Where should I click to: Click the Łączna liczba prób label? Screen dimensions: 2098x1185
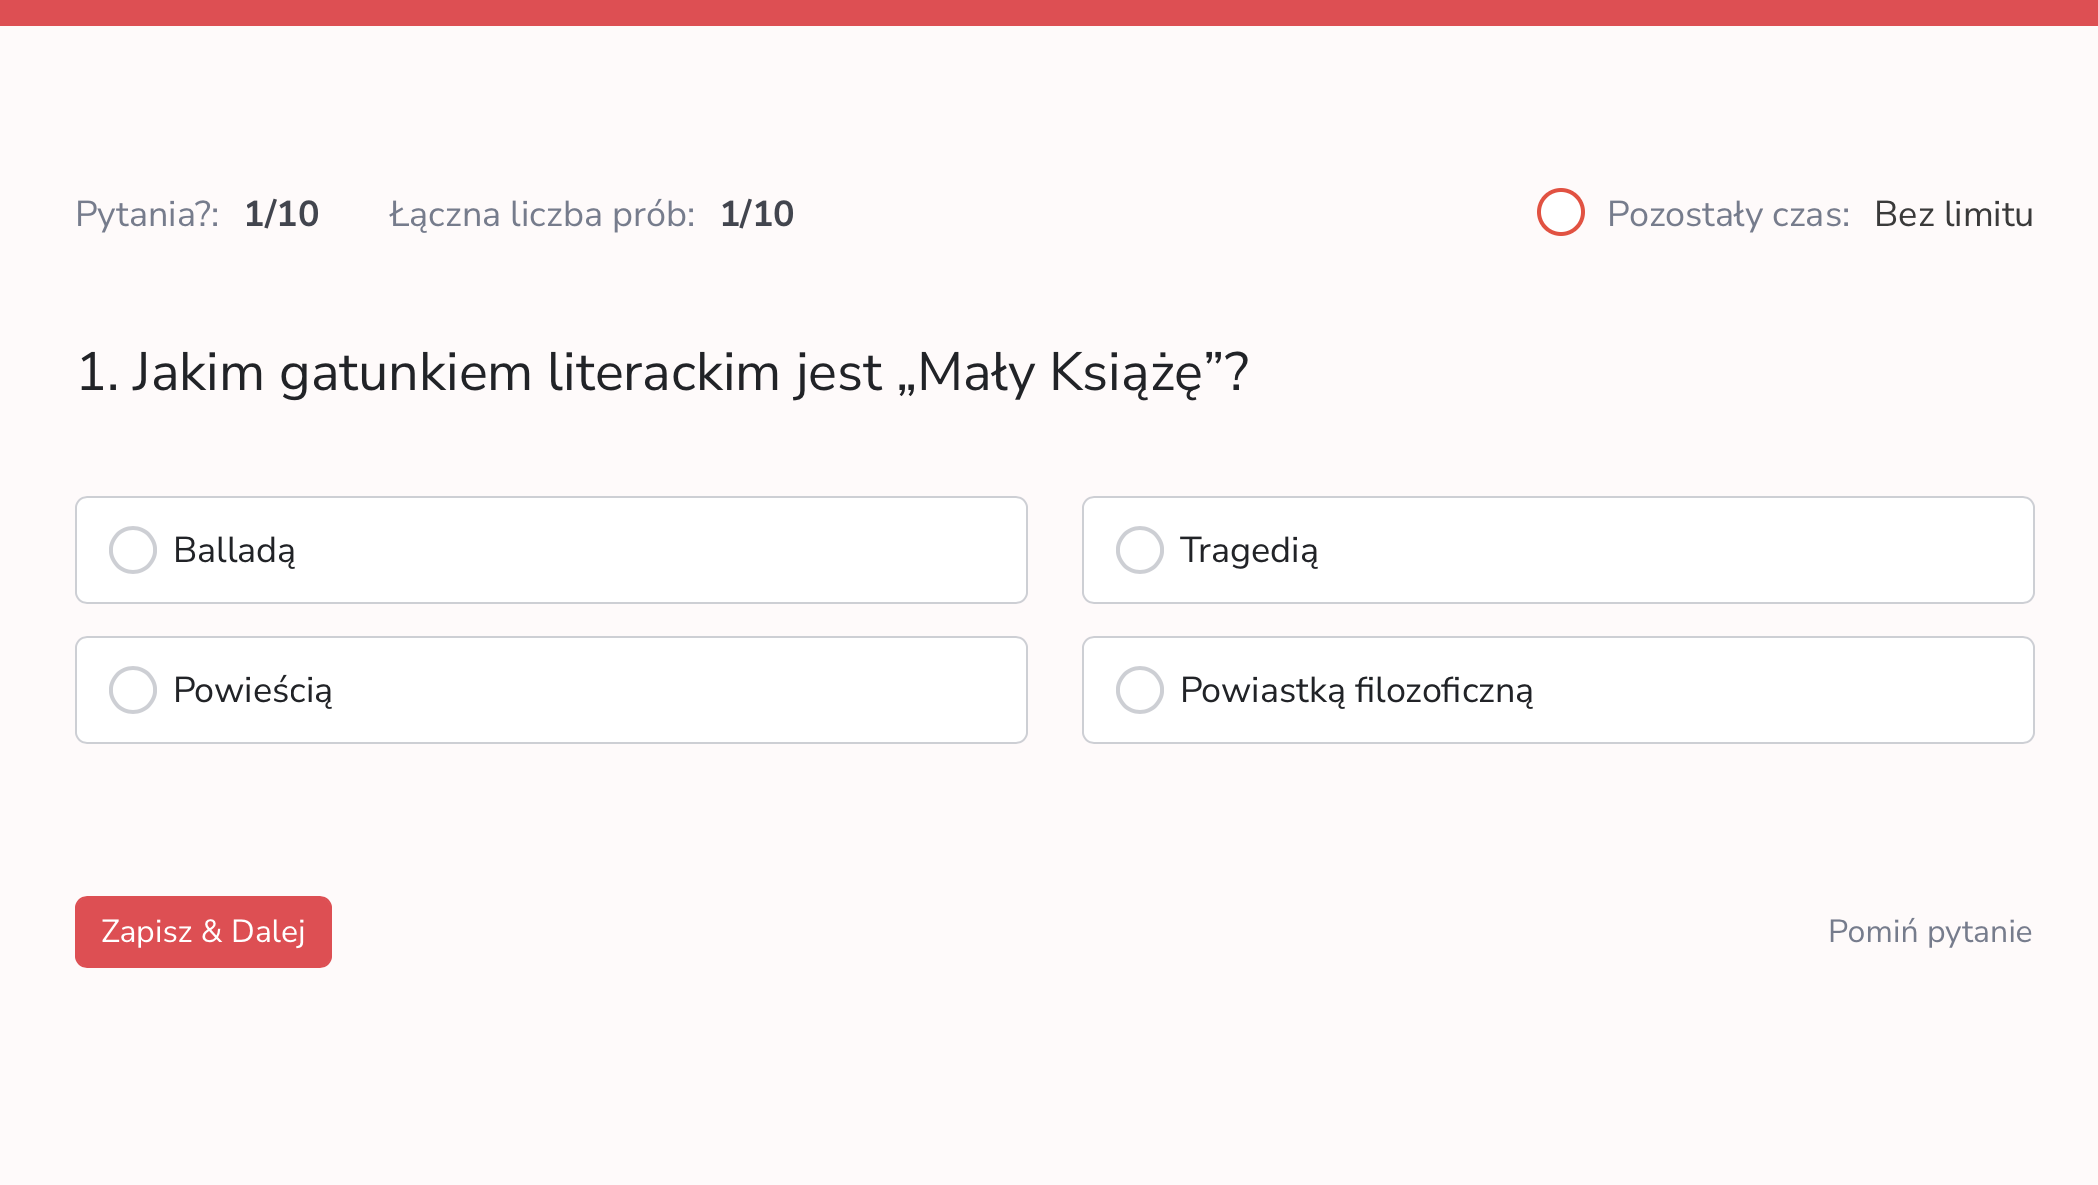click(x=542, y=214)
